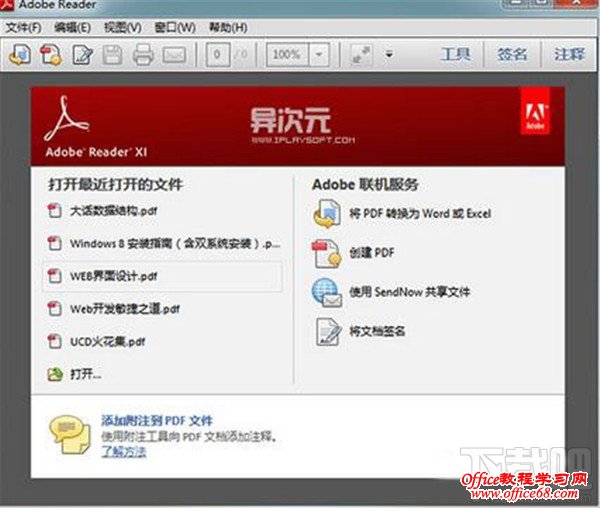Click the convert PDF to Word toolbar icon
This screenshot has width=600, height=508.
(x=20, y=55)
